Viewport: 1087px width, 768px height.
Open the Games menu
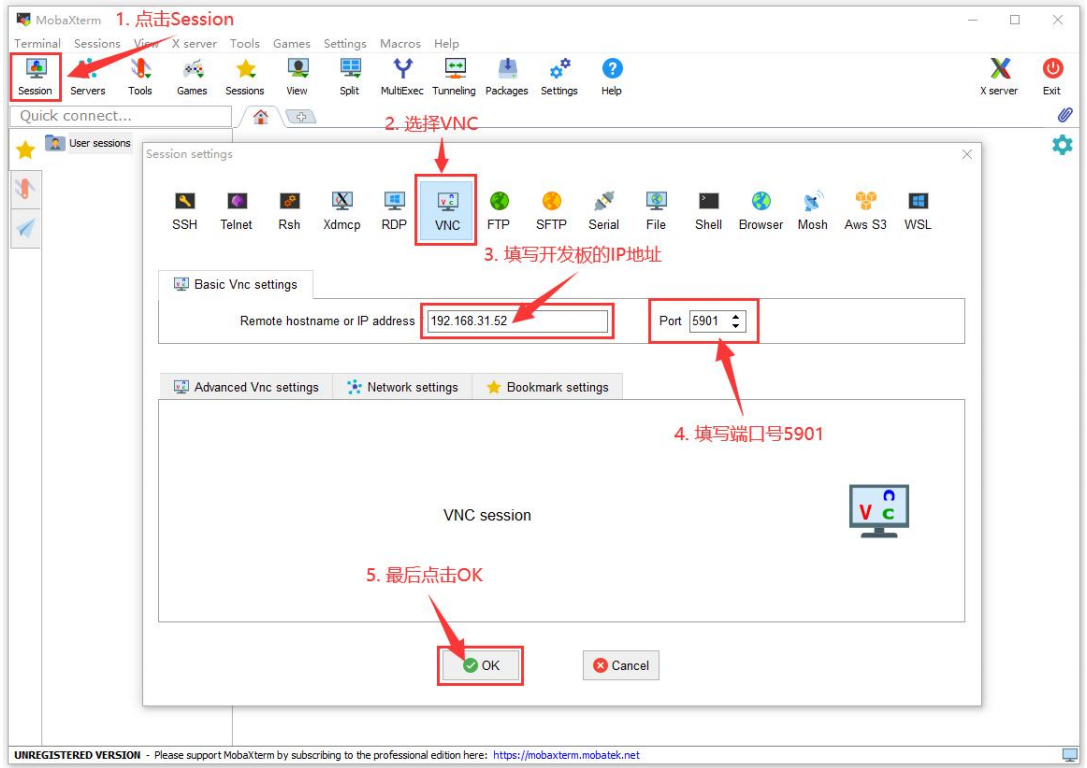tap(292, 43)
